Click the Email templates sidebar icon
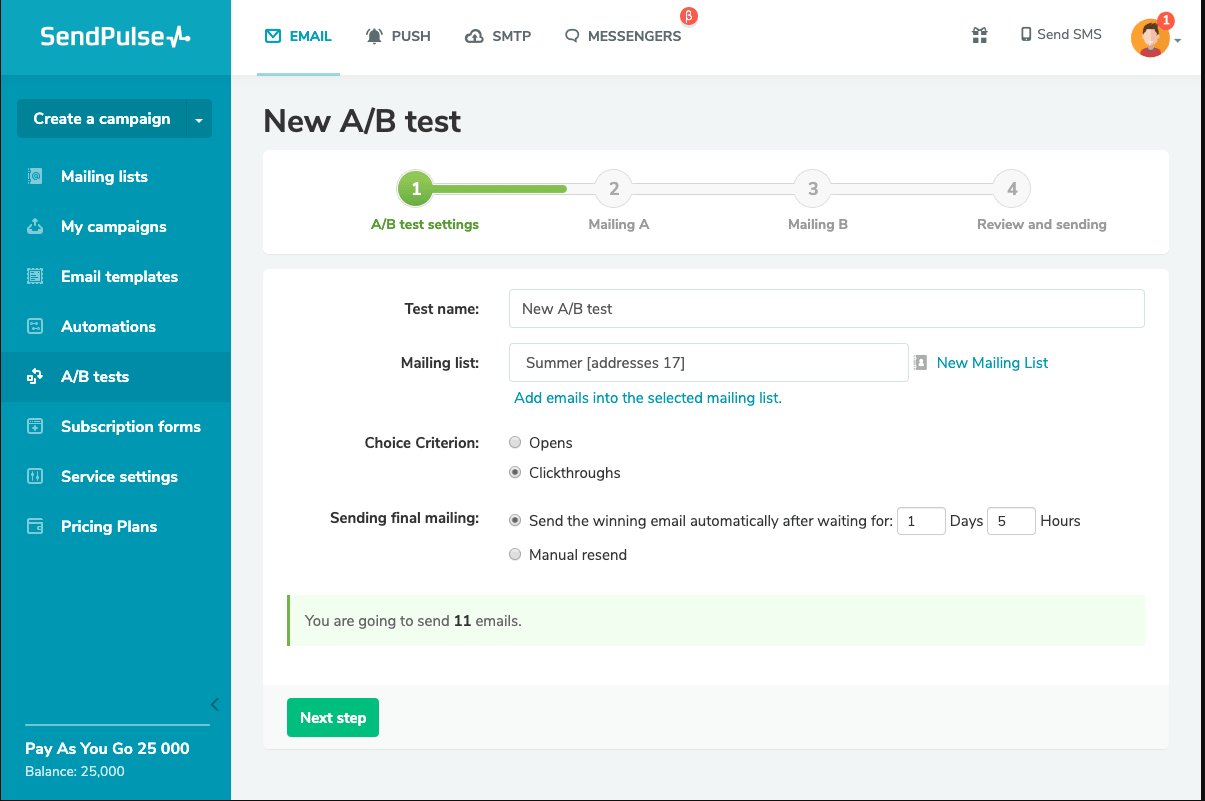 [35, 277]
